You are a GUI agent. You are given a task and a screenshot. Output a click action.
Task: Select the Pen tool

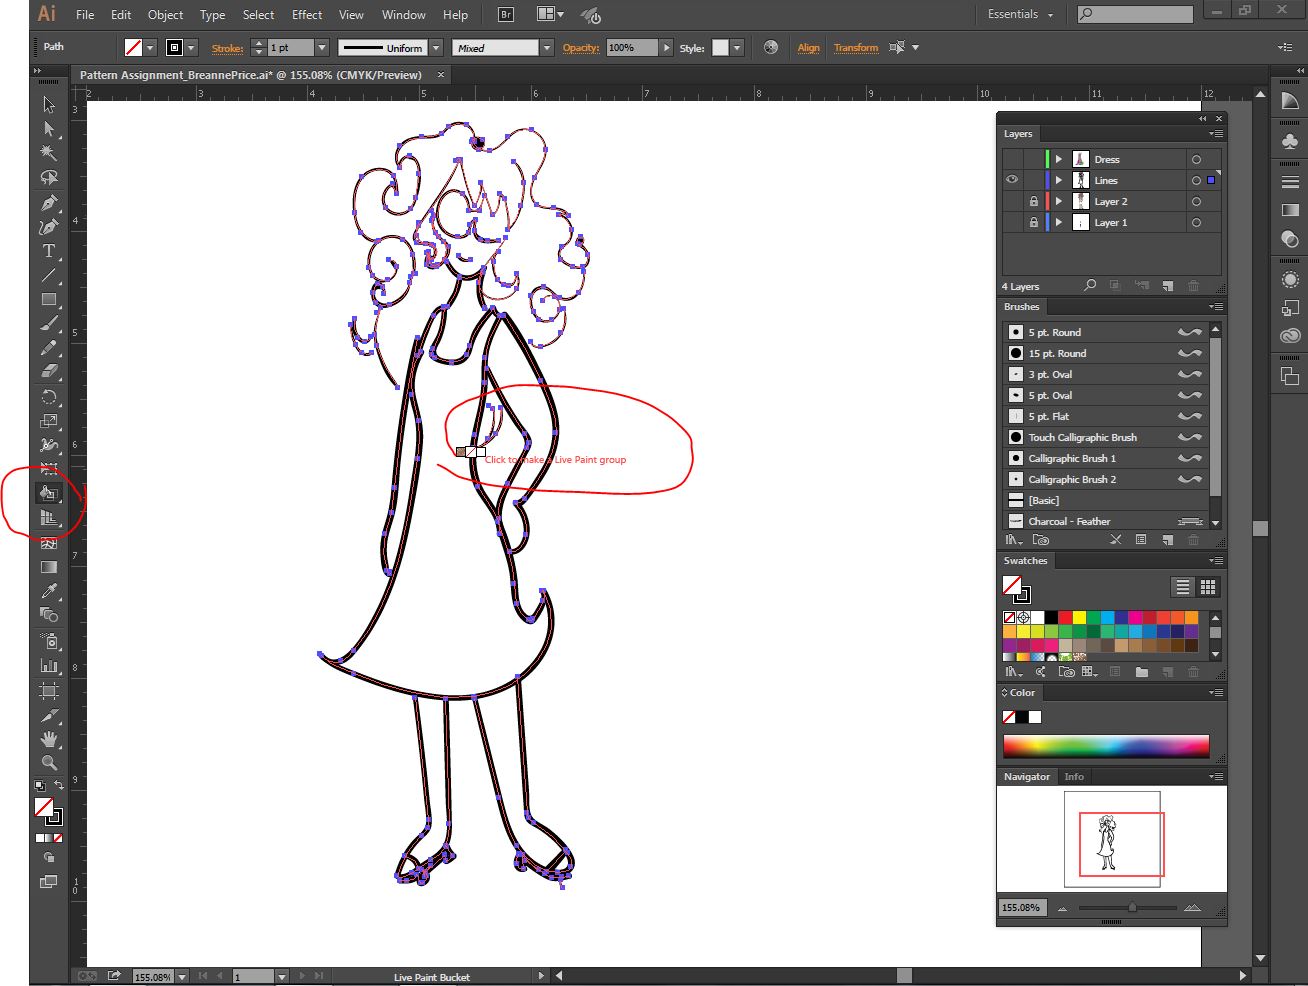pyautogui.click(x=48, y=202)
